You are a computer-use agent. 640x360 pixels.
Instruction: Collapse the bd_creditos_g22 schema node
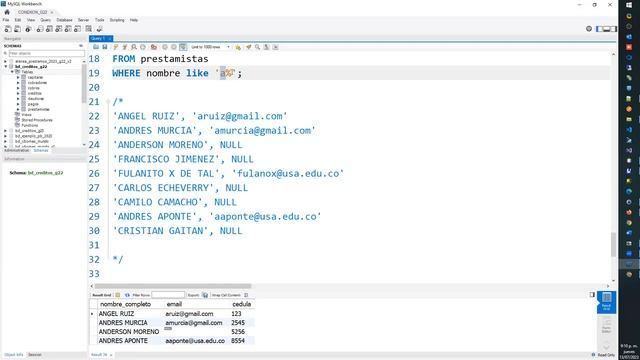(x=6, y=67)
